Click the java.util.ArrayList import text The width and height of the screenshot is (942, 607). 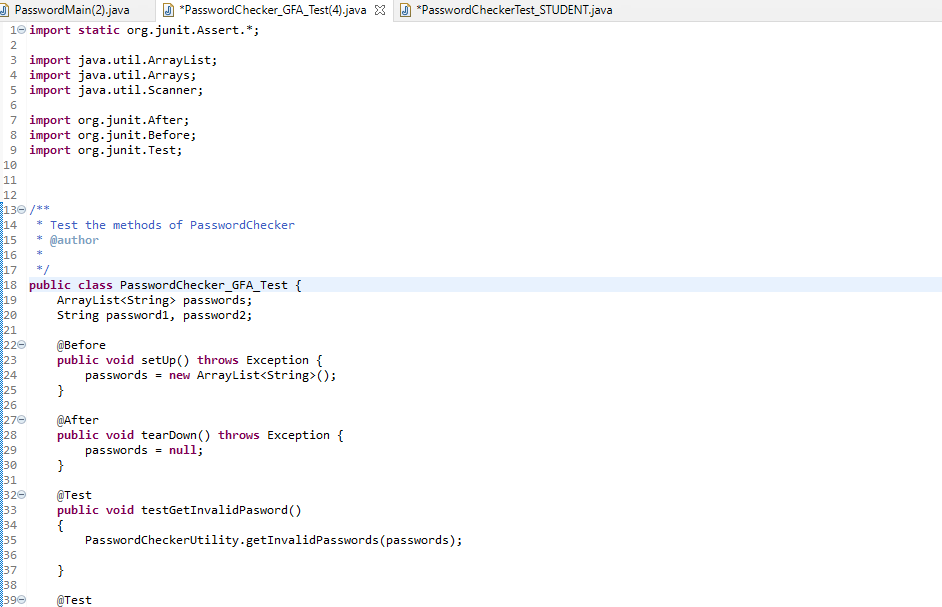(x=147, y=60)
